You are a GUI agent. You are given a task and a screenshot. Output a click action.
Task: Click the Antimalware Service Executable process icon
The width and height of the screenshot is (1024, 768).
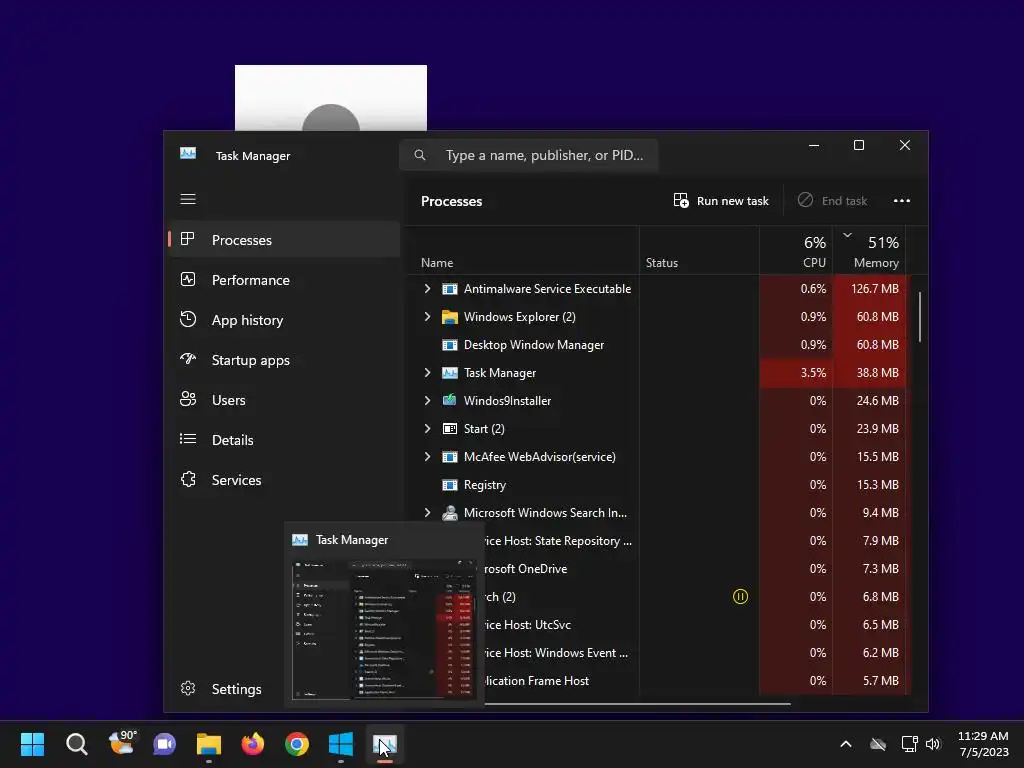449,289
